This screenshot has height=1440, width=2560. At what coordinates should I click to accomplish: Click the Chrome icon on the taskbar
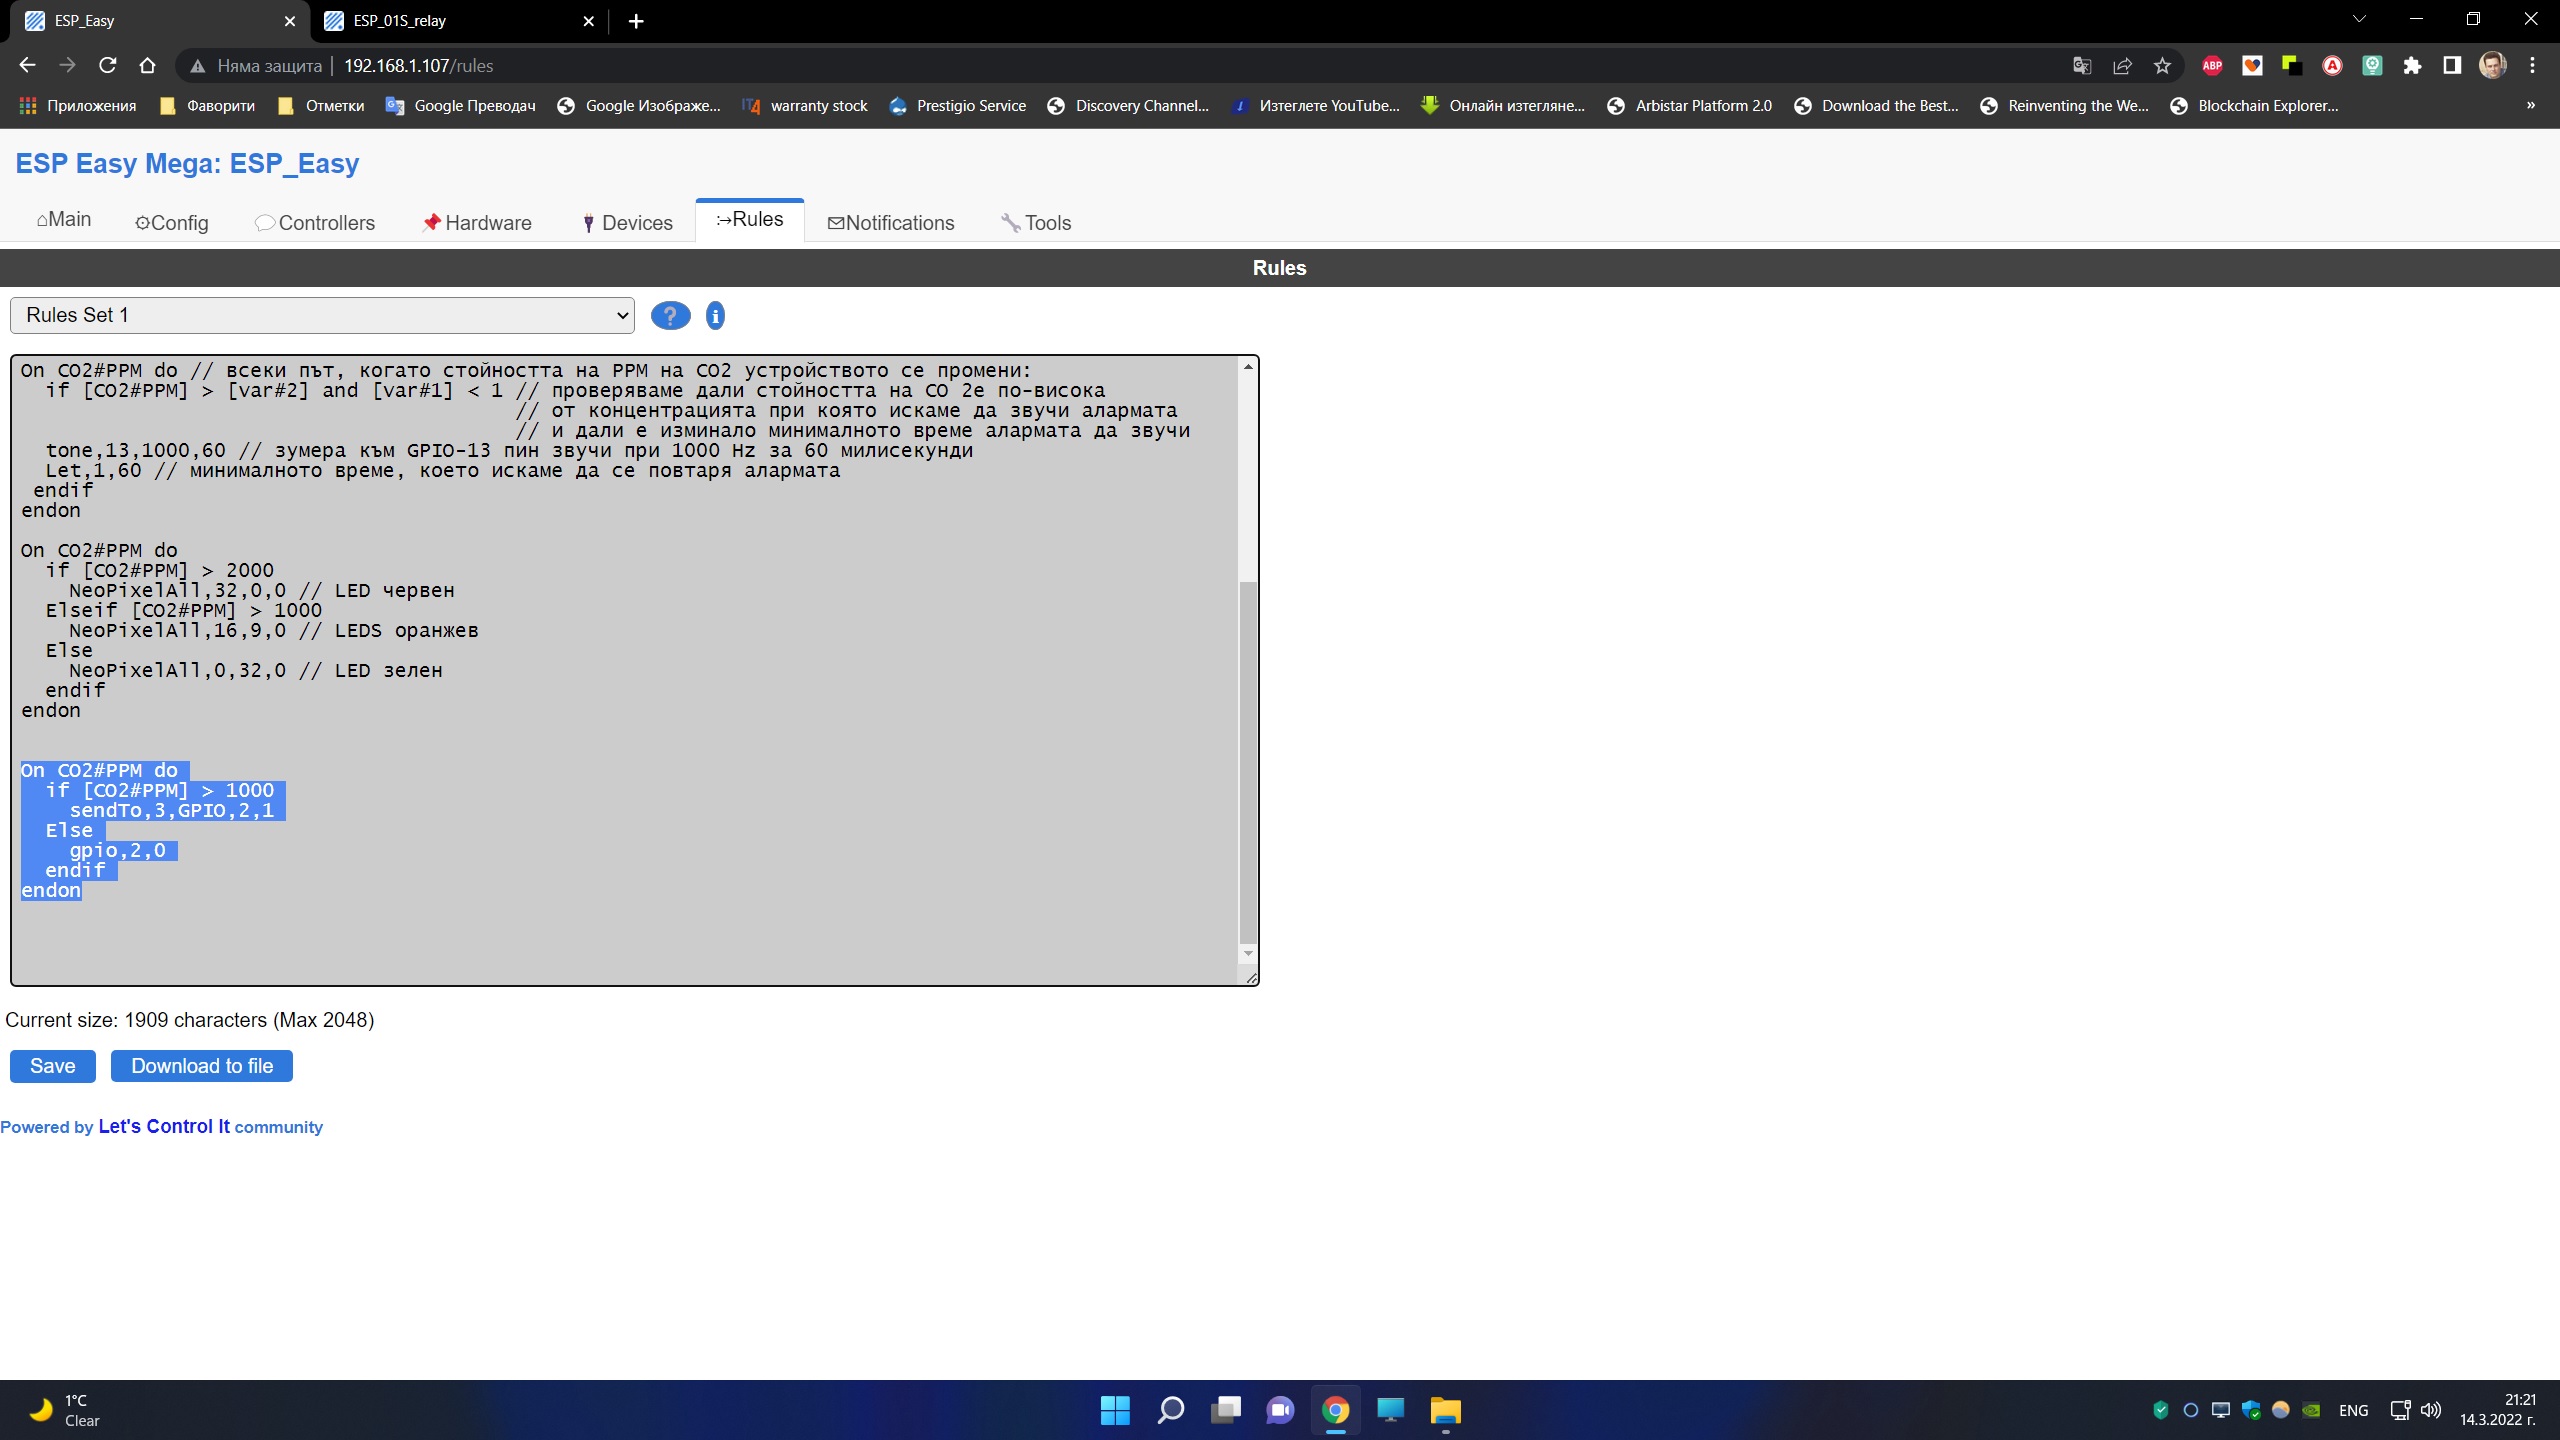tap(1335, 1410)
